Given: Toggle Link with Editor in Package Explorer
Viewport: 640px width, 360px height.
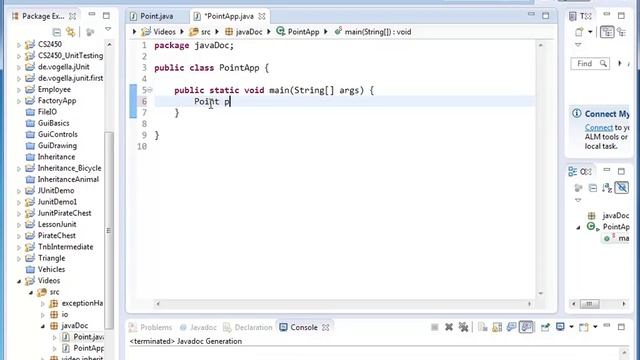Looking at the screenshot, I should 71,32.
